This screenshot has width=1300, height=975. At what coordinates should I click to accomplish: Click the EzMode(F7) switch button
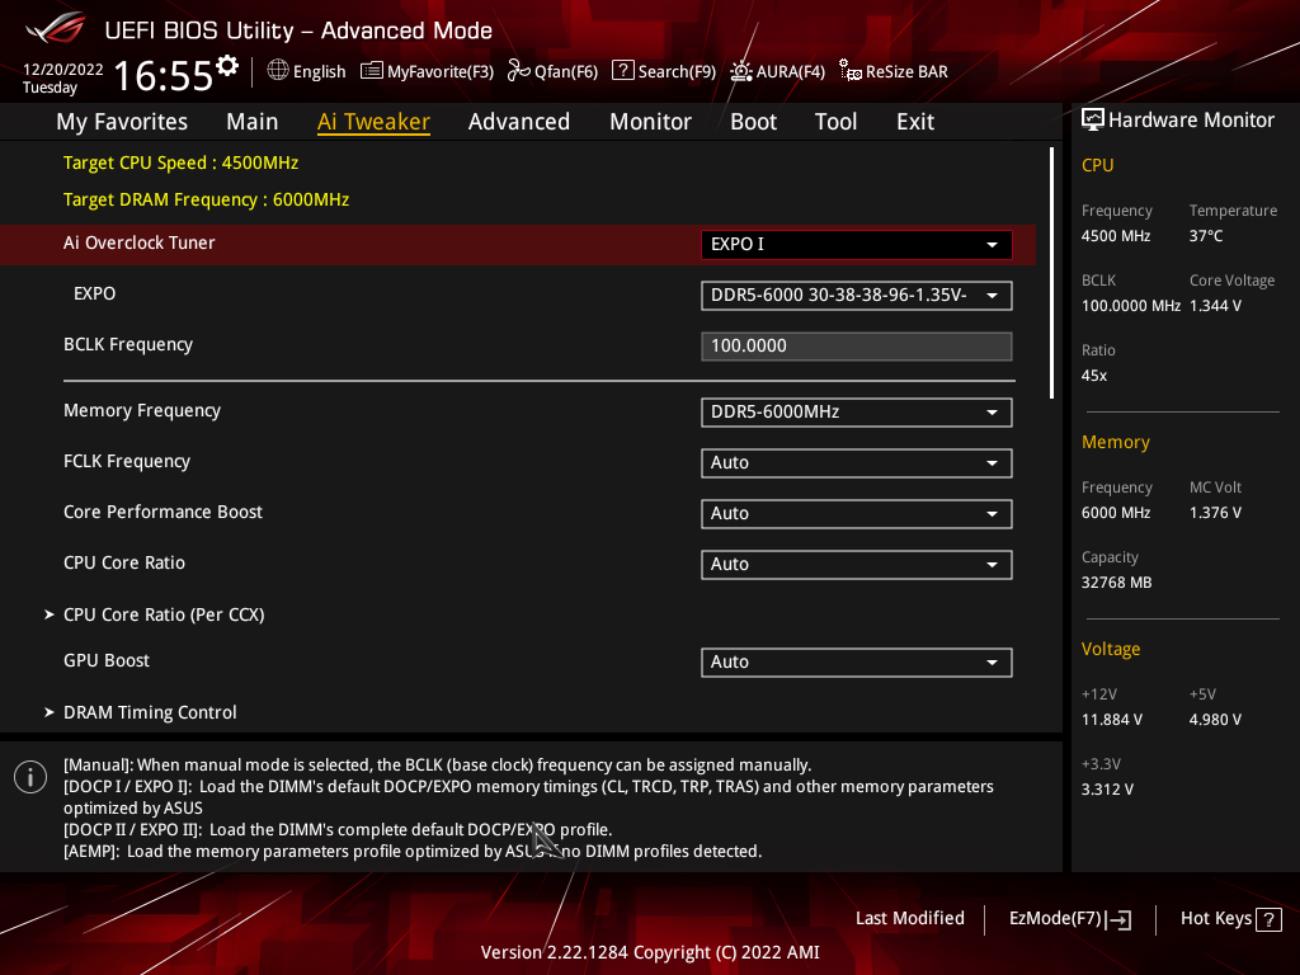[1070, 919]
